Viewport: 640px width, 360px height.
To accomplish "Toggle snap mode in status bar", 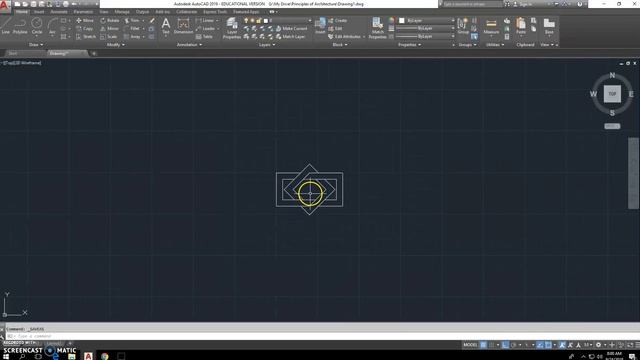I will pos(491,345).
